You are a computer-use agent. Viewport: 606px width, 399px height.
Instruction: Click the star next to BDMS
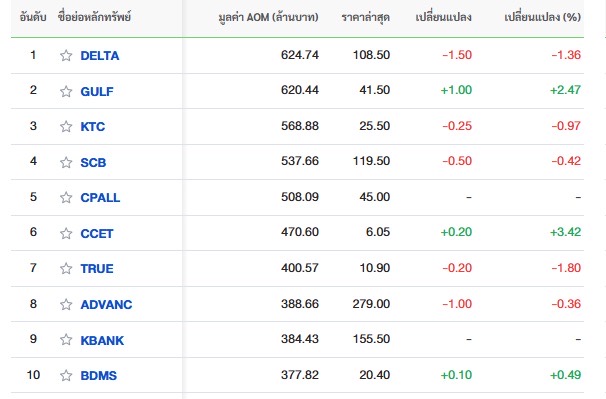66,375
